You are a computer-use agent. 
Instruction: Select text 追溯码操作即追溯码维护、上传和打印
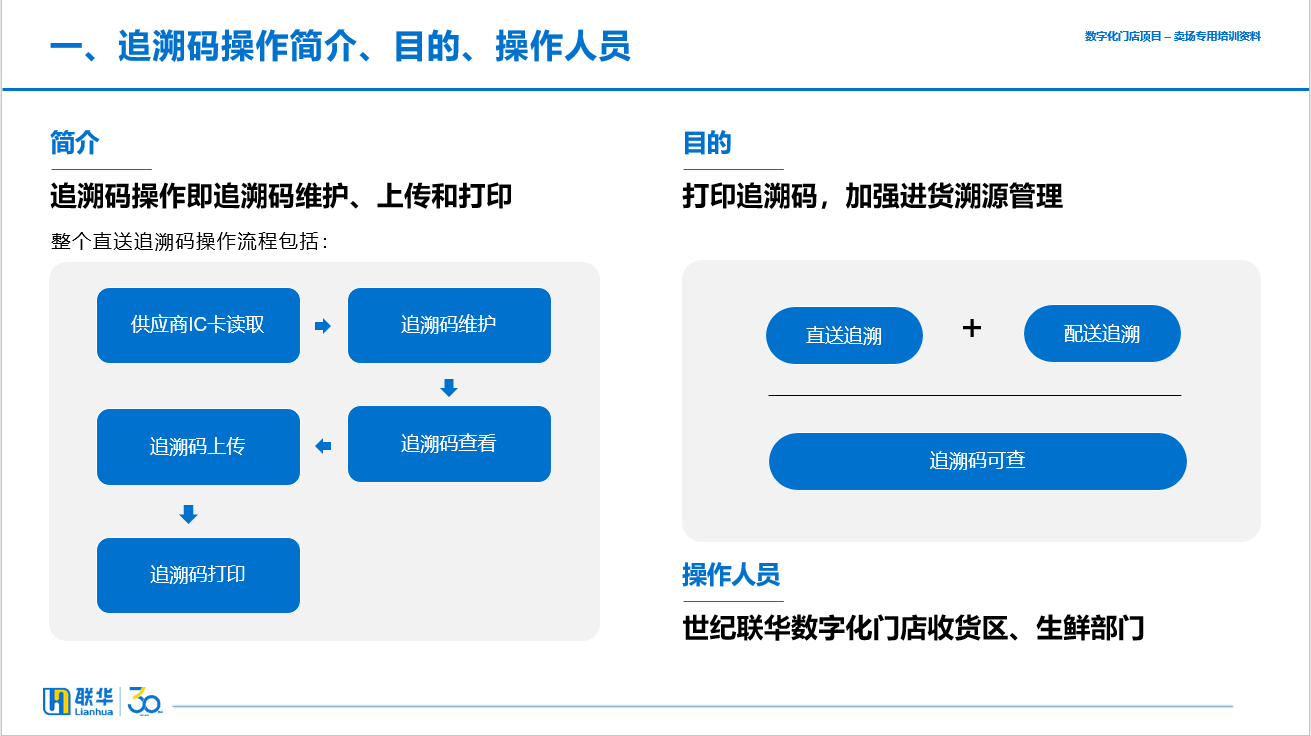(281, 196)
